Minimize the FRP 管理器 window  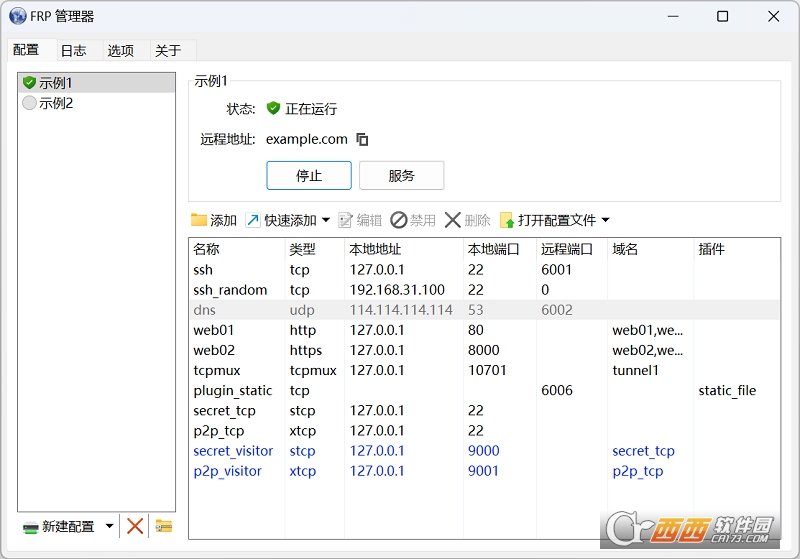pyautogui.click(x=673, y=16)
